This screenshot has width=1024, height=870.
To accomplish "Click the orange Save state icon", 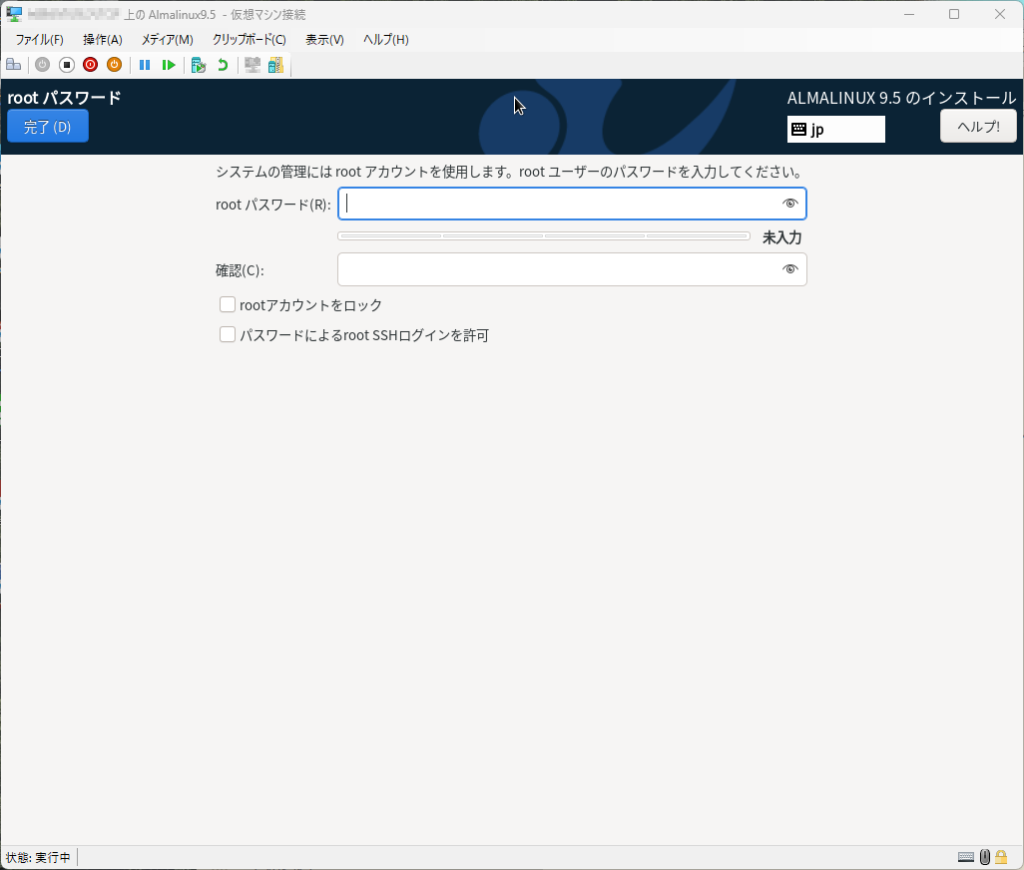I will tap(114, 65).
